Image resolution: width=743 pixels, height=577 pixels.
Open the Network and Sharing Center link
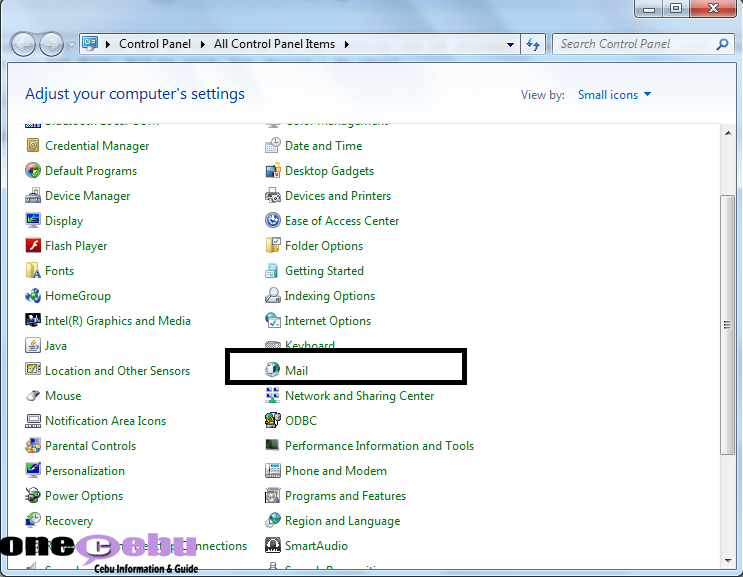(x=359, y=396)
